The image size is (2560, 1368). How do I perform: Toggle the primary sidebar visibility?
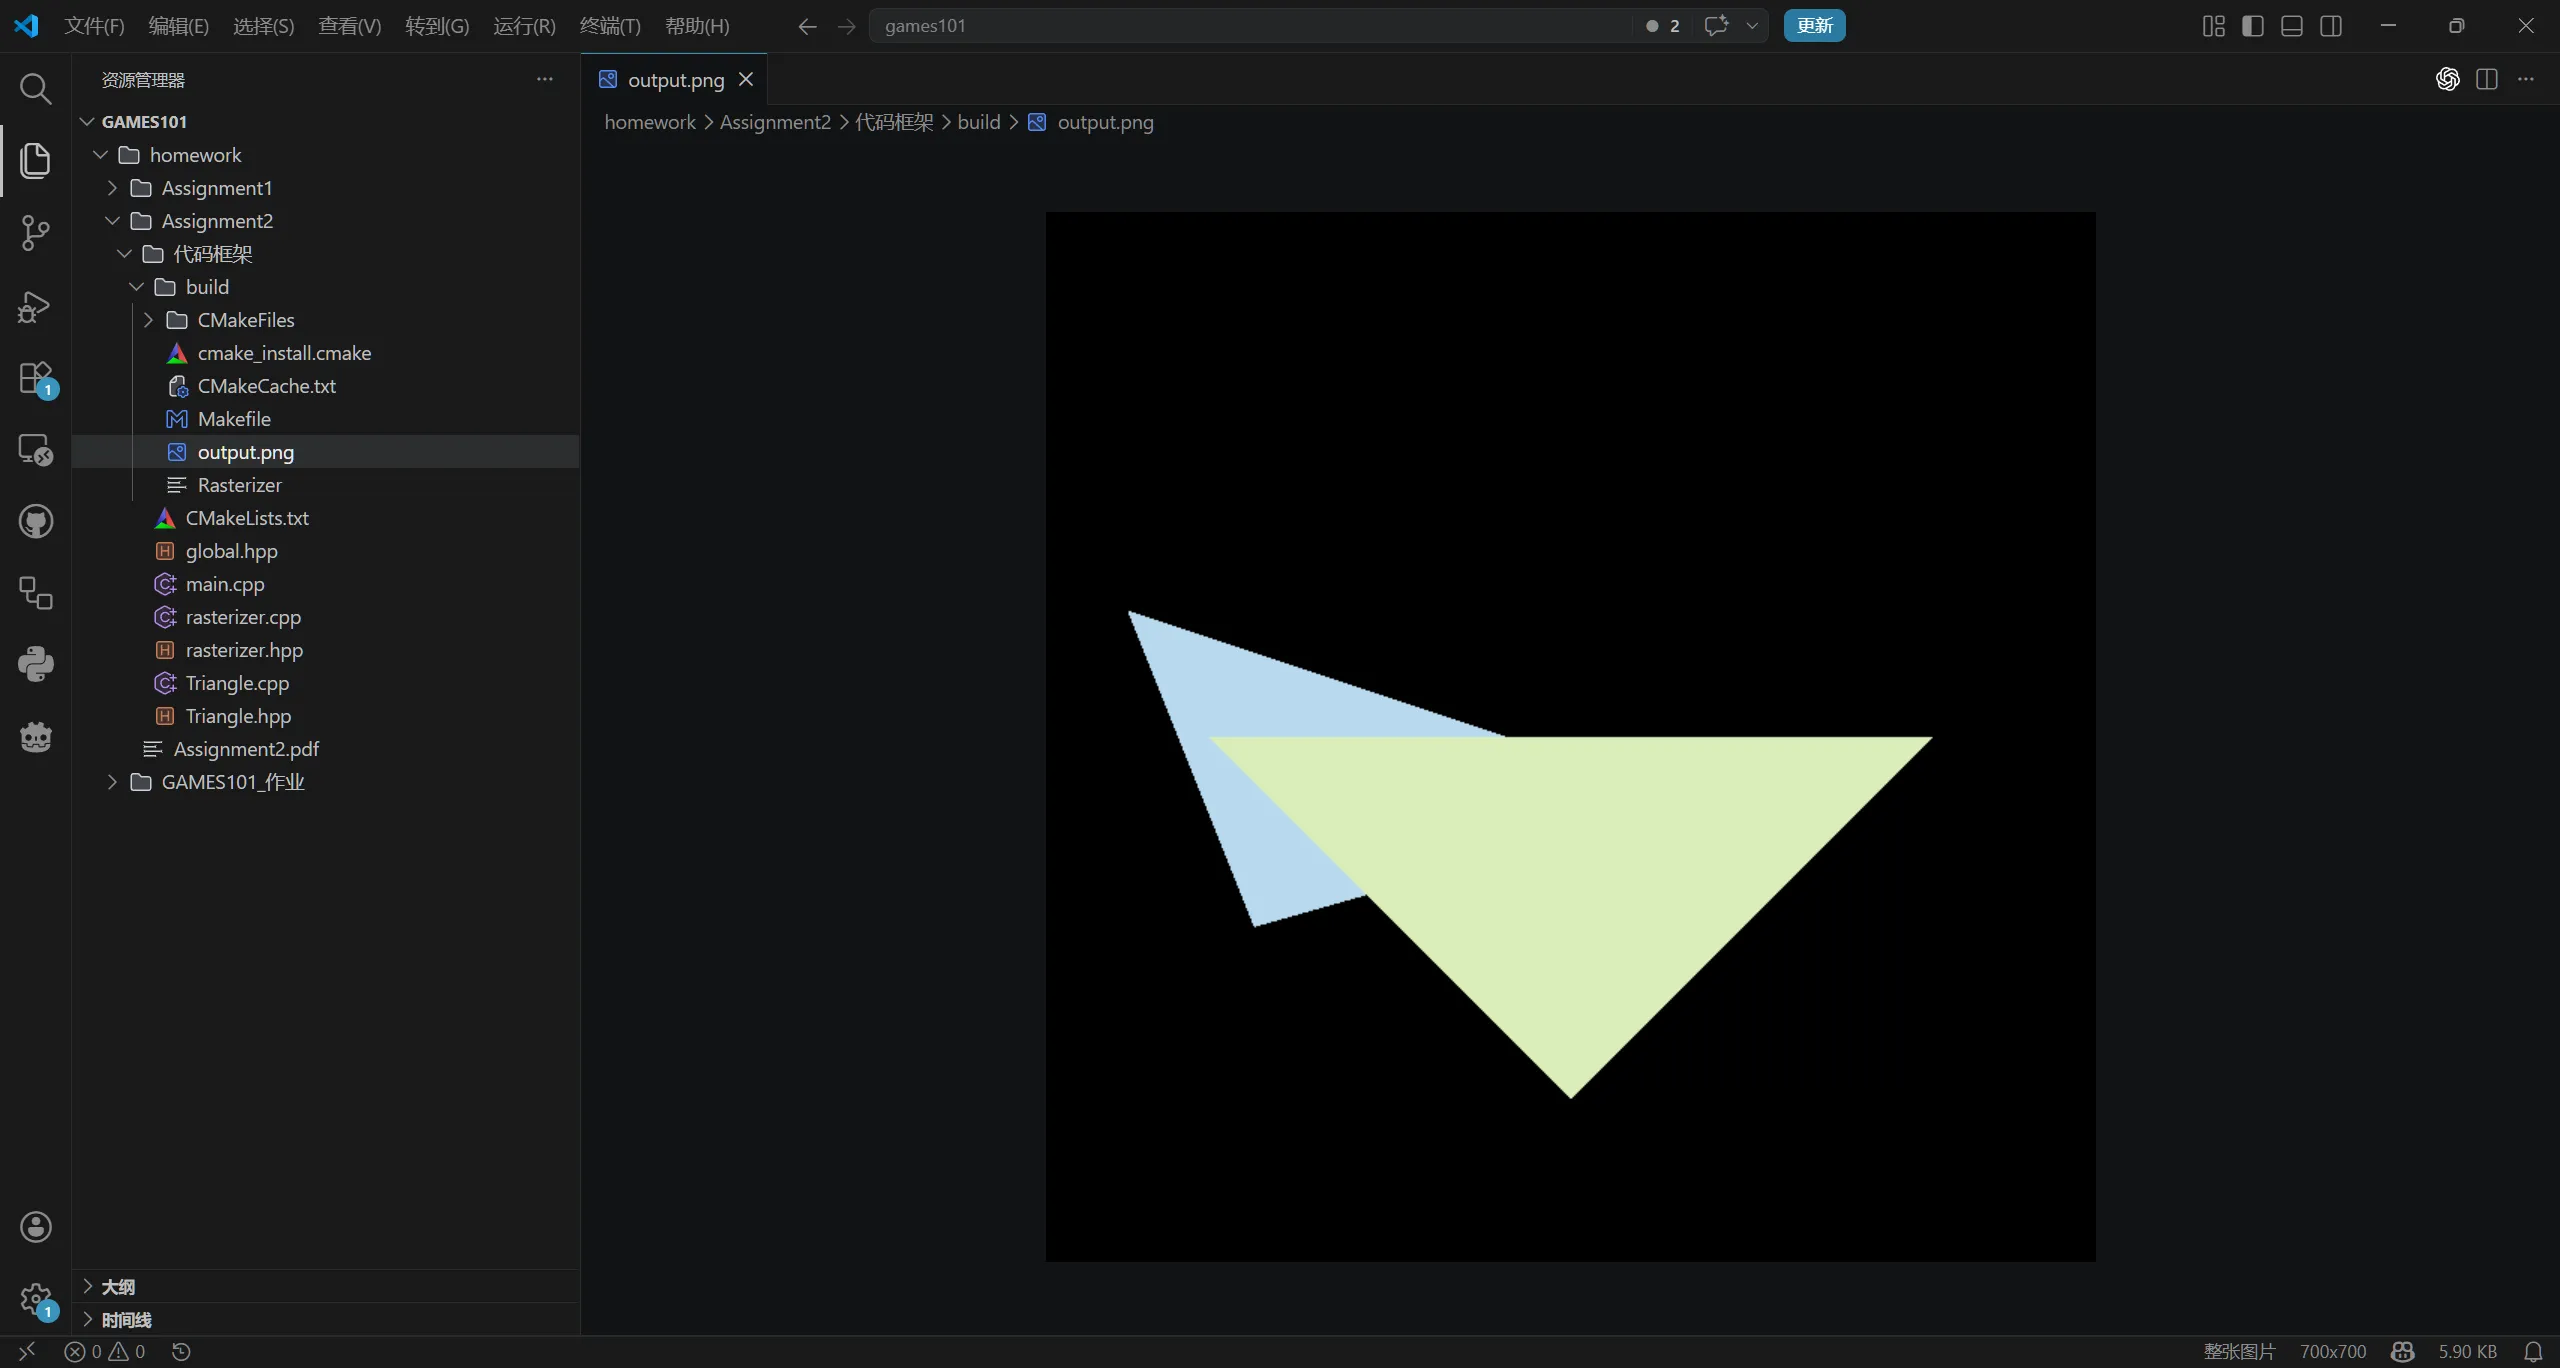[x=2253, y=26]
